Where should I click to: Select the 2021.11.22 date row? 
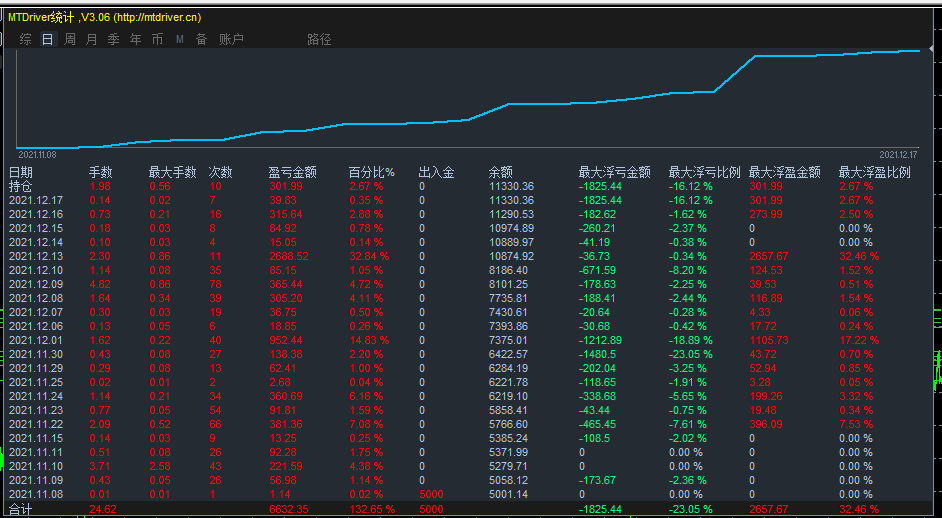click(36, 424)
